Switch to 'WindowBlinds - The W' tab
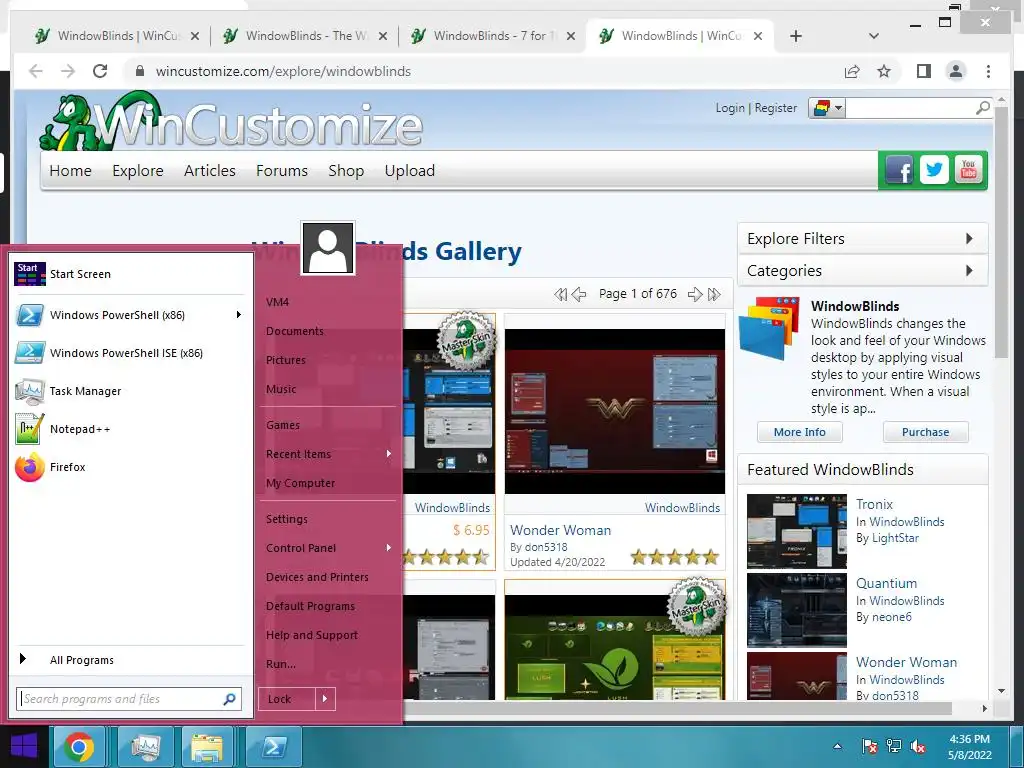 [x=304, y=36]
